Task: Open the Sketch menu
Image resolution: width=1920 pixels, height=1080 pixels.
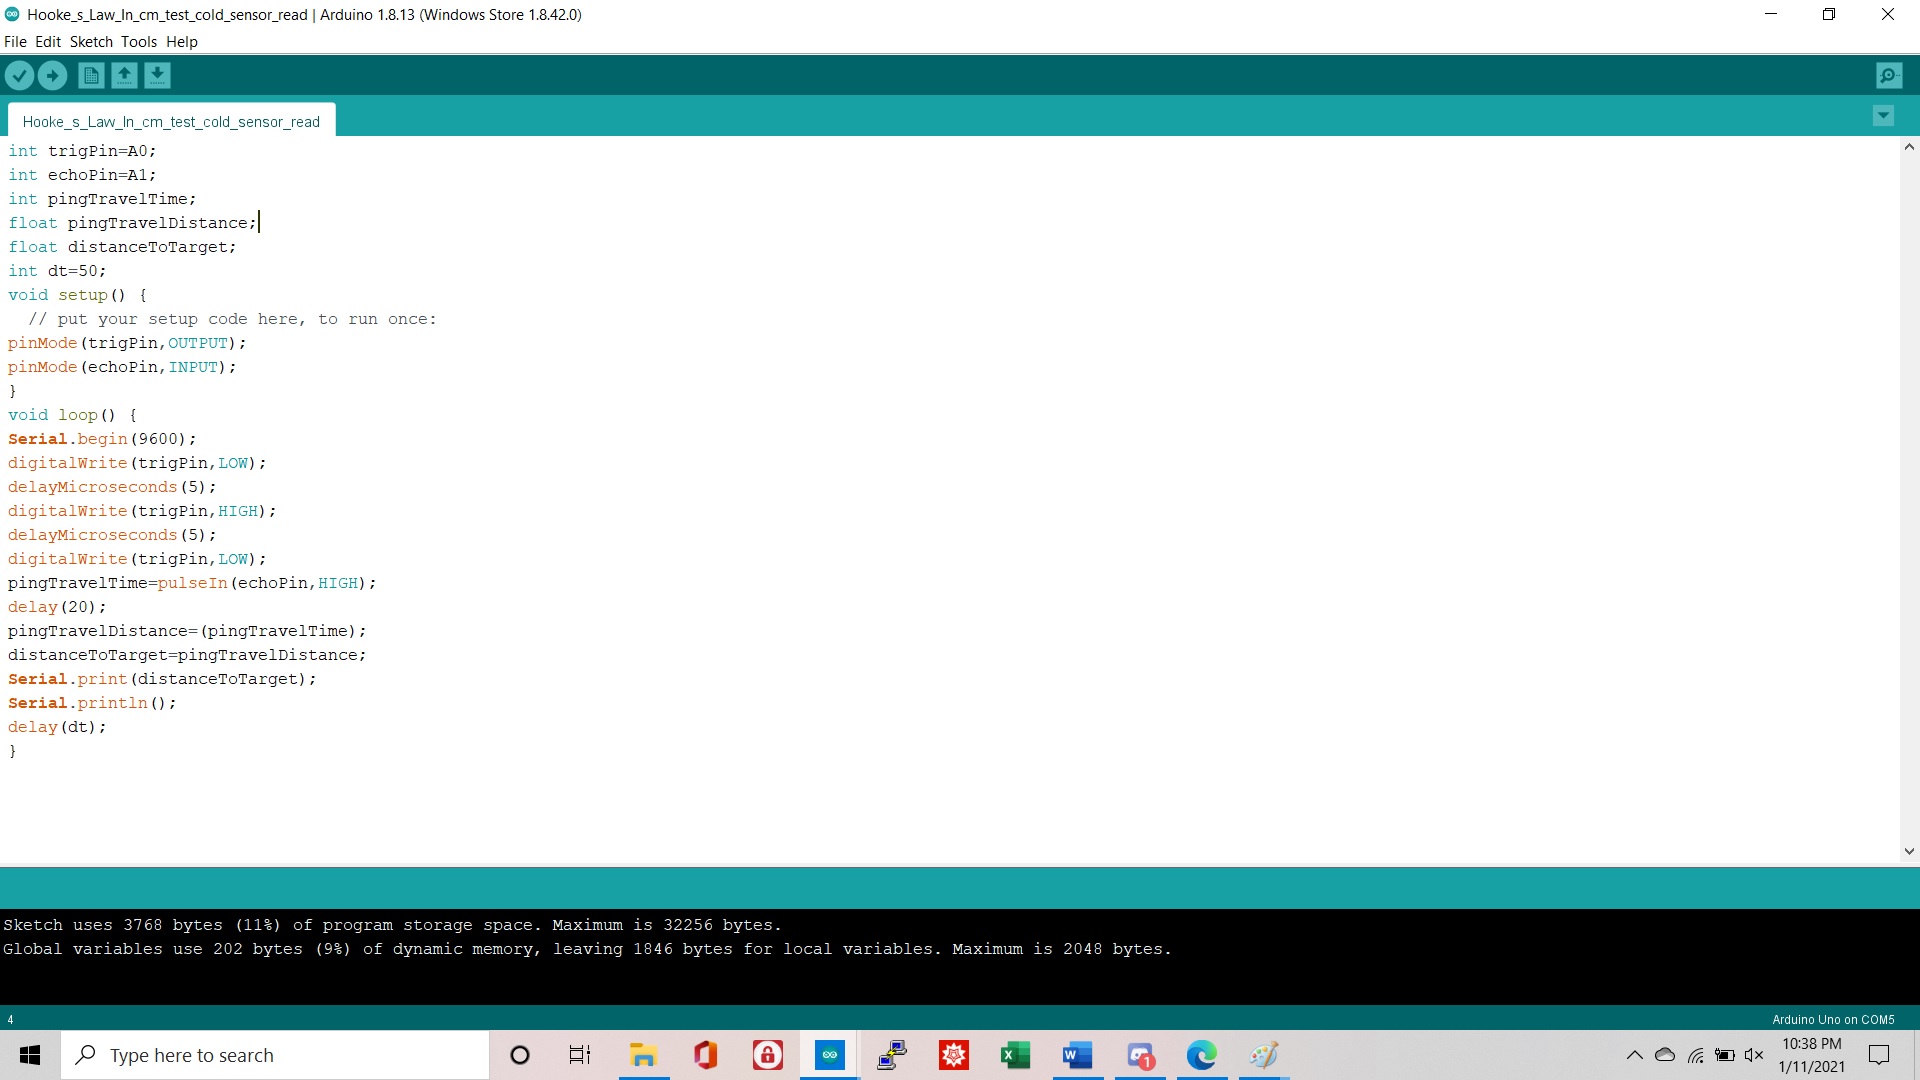Action: pos(91,42)
